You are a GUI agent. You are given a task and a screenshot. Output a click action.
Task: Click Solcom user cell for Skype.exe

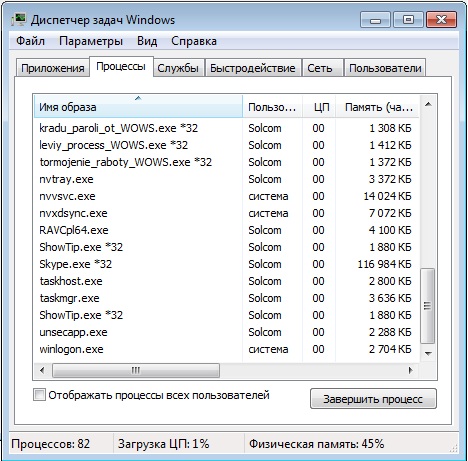[265, 264]
